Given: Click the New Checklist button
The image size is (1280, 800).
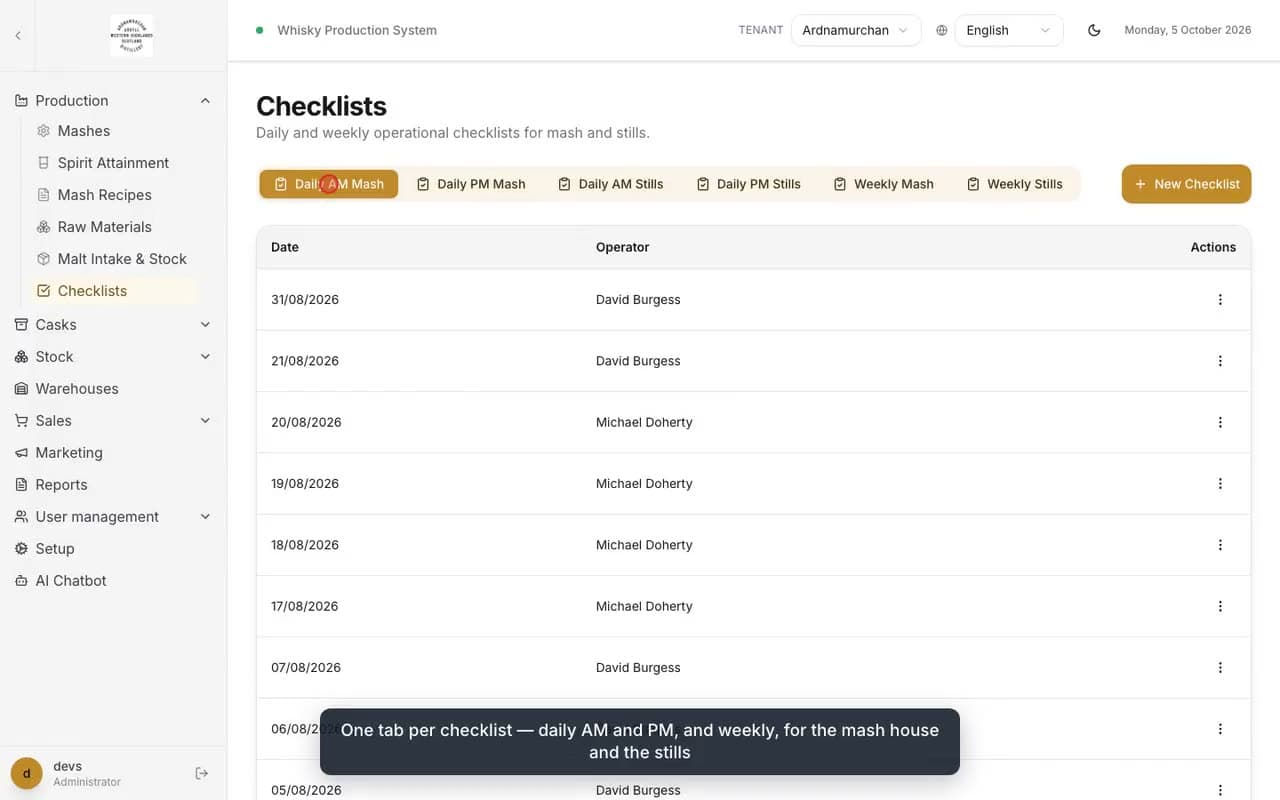Looking at the screenshot, I should coord(1187,184).
